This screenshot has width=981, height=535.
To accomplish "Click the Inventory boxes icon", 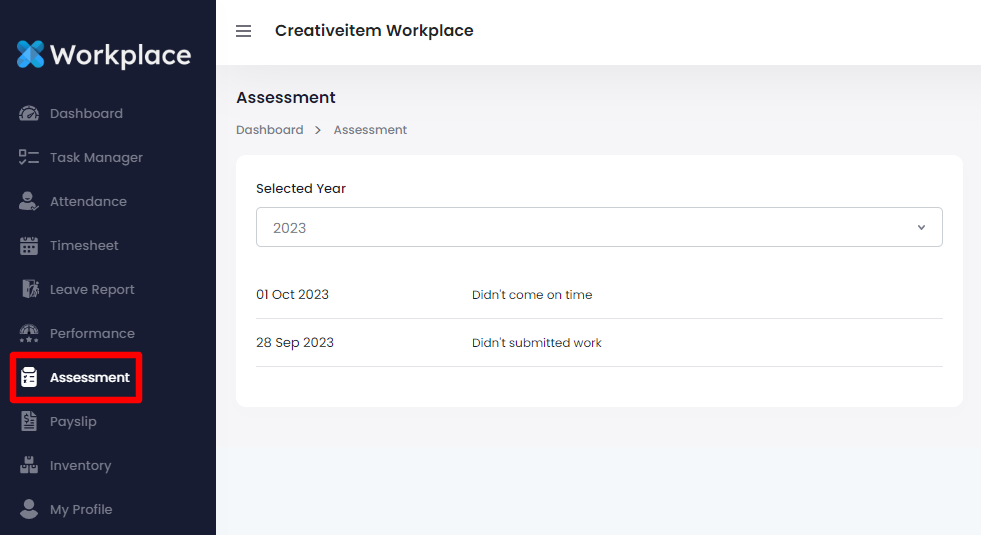I will point(29,466).
